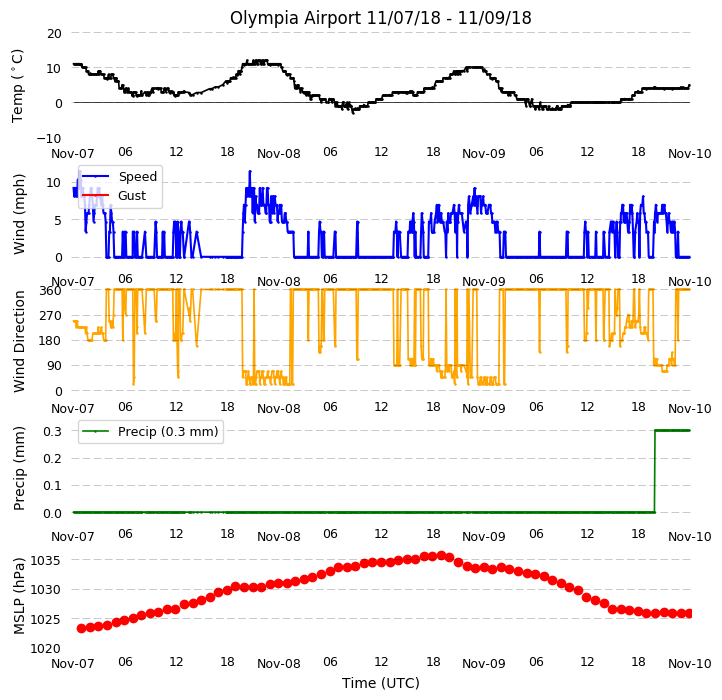
Task: Click the 360 tick on wind direction axis
Action: click(50, 291)
